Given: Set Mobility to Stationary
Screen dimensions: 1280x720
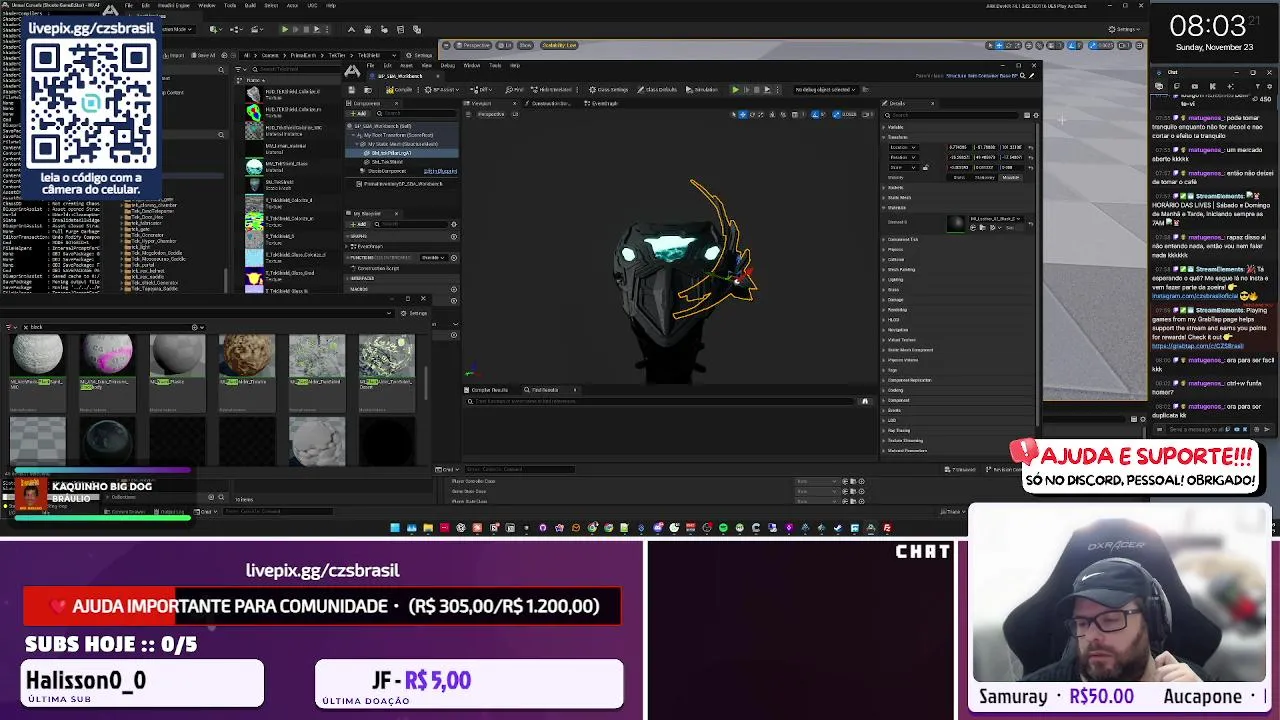Looking at the screenshot, I should pyautogui.click(x=984, y=178).
